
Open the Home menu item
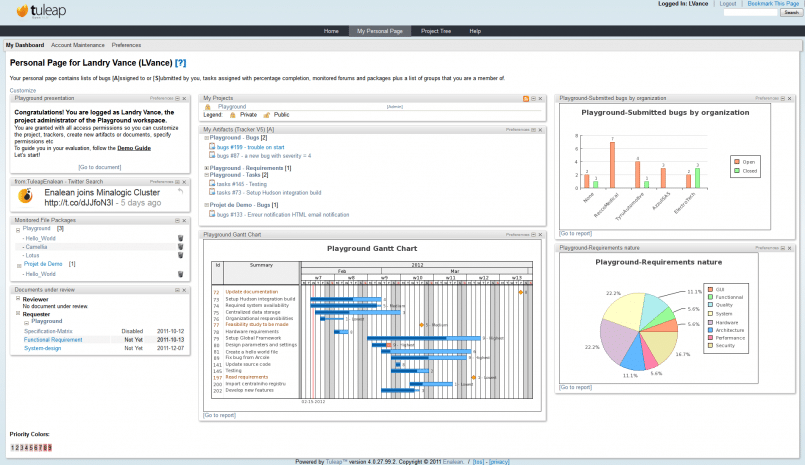331,31
